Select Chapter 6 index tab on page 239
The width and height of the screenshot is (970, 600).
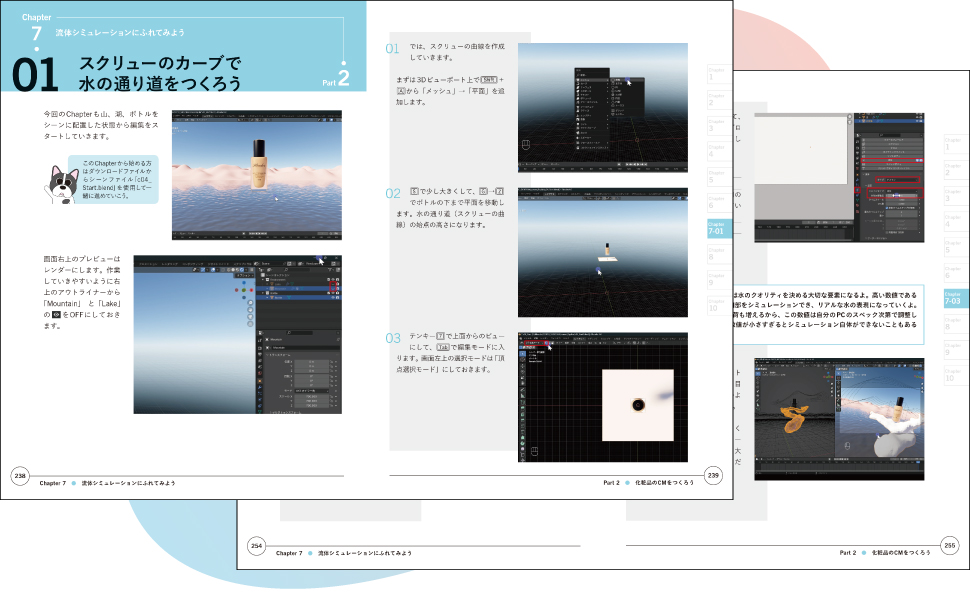coord(718,203)
